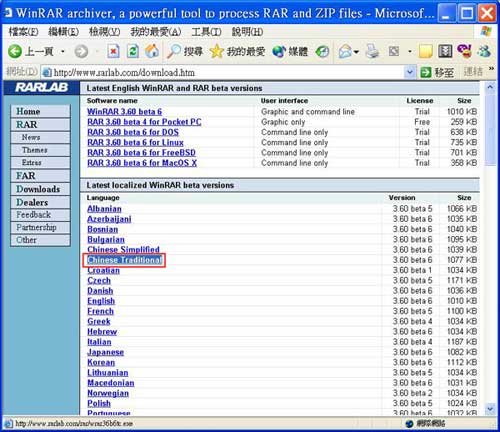
Task: Click the RARLAB logo
Action: (x=41, y=88)
